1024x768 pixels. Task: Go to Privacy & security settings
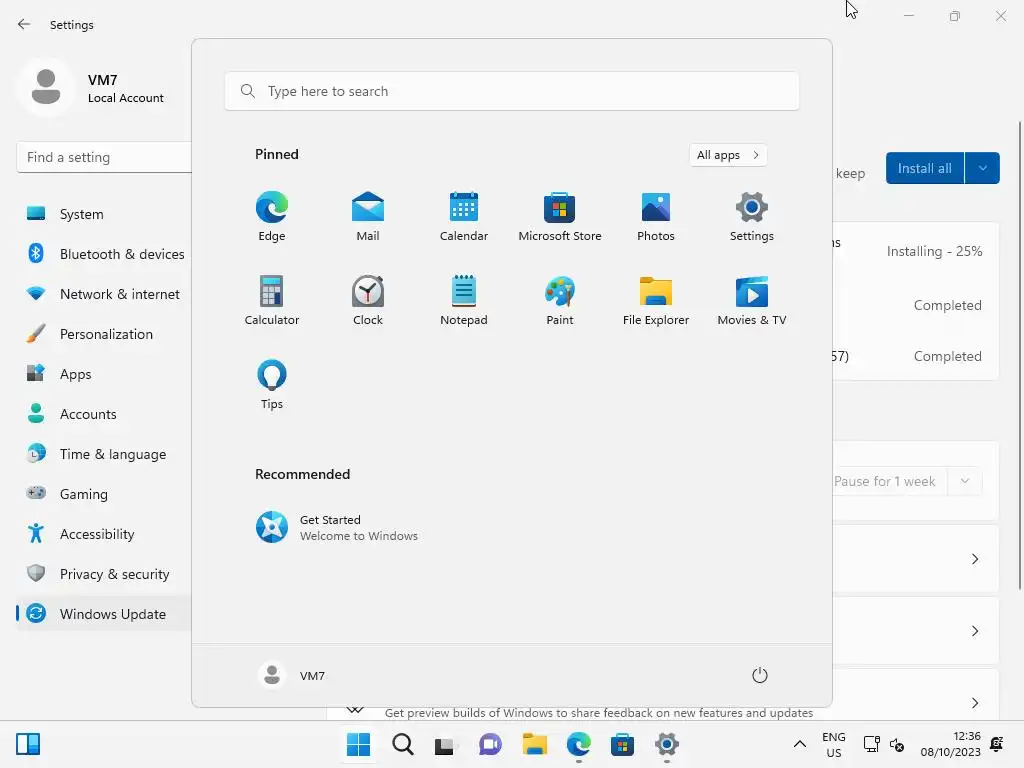[104, 574]
